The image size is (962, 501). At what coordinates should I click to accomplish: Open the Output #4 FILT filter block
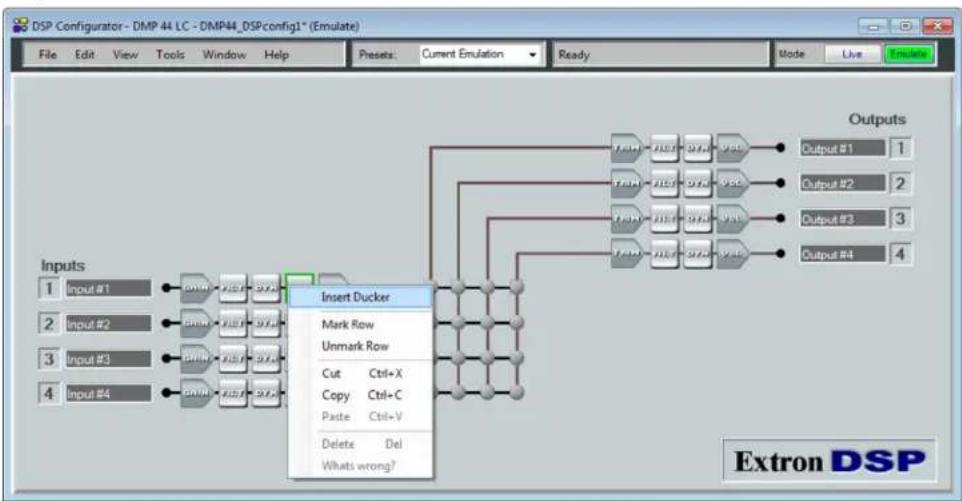[x=664, y=253]
